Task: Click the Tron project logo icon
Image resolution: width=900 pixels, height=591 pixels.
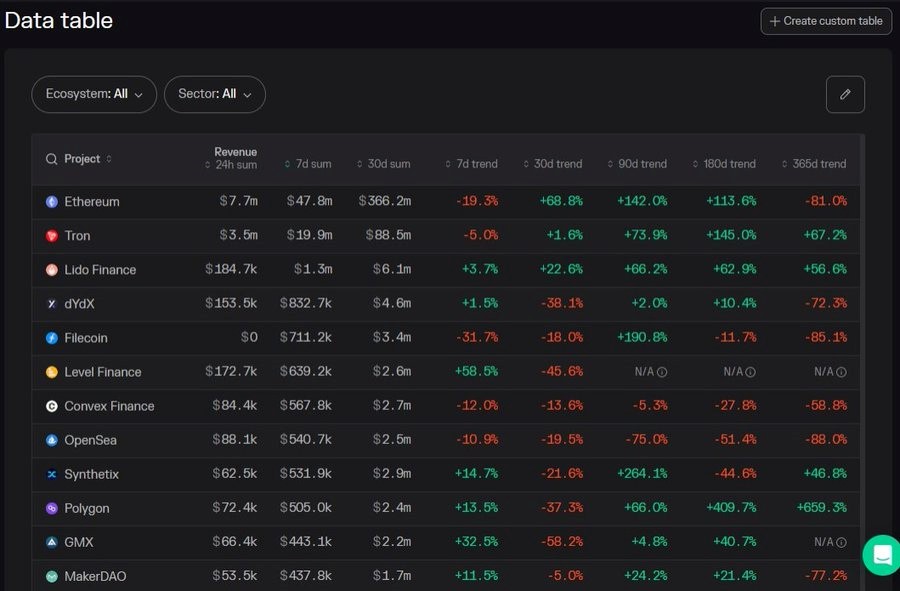Action: click(52, 236)
